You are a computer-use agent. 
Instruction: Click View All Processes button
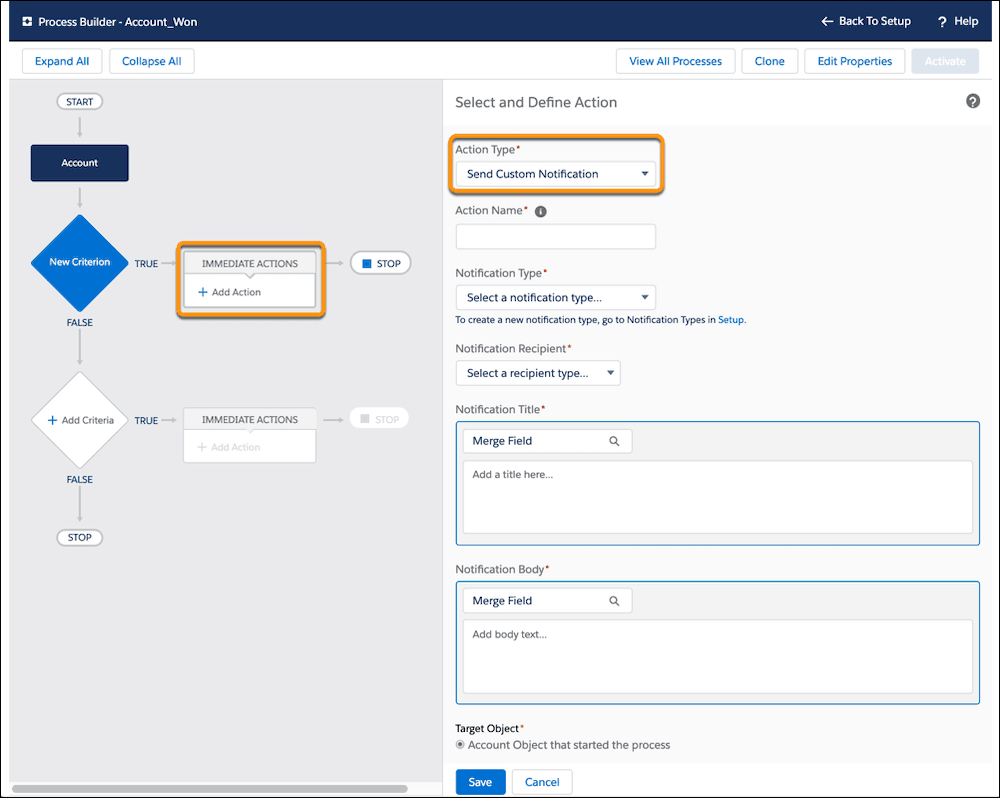click(675, 61)
